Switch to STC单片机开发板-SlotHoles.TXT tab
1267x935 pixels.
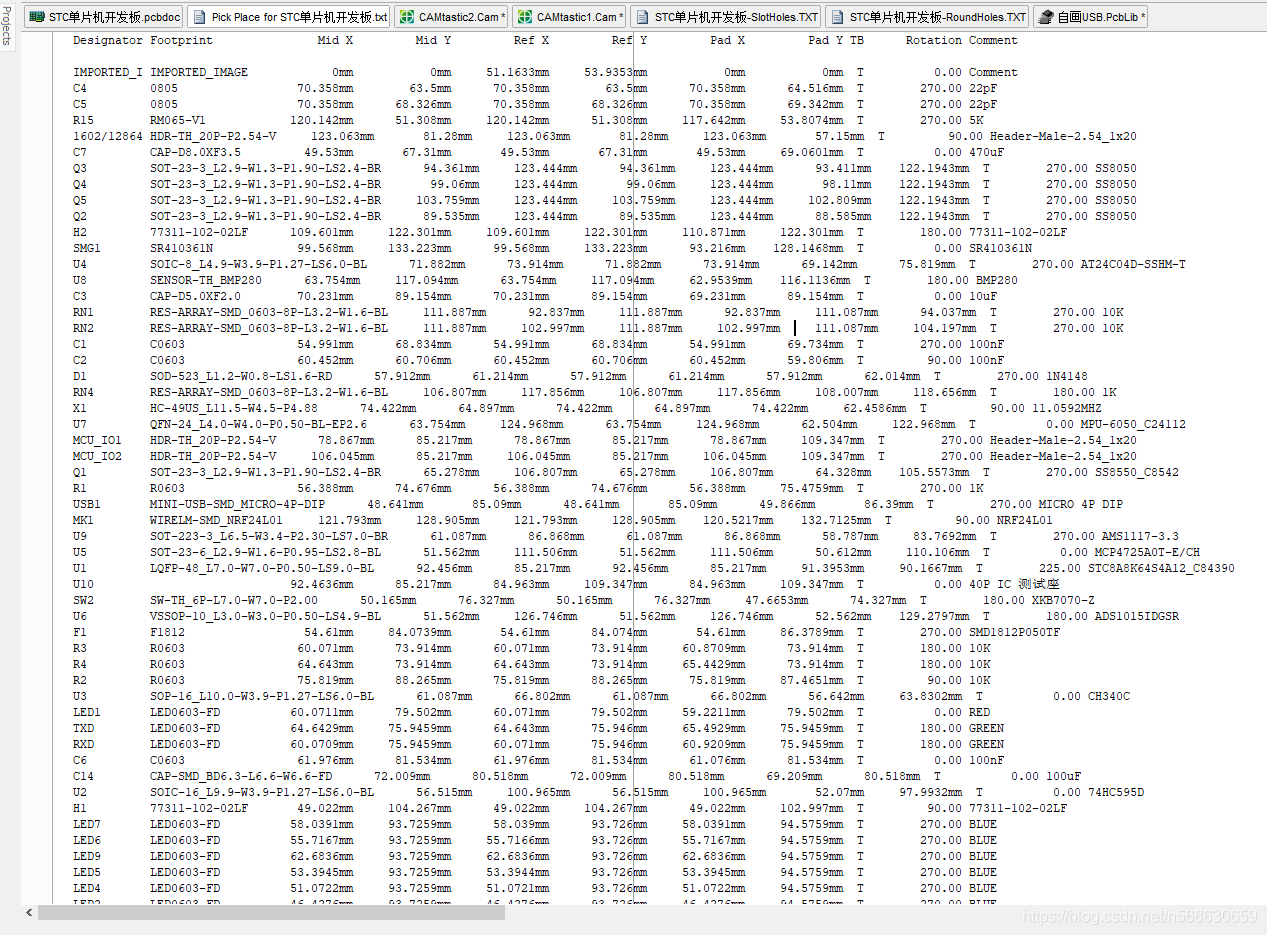click(725, 17)
